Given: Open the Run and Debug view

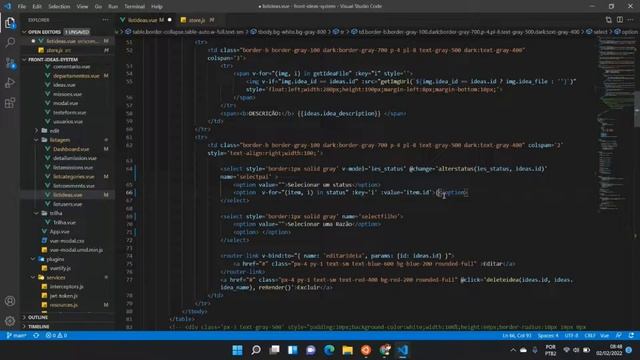Looking at the screenshot, I should click(10, 83).
